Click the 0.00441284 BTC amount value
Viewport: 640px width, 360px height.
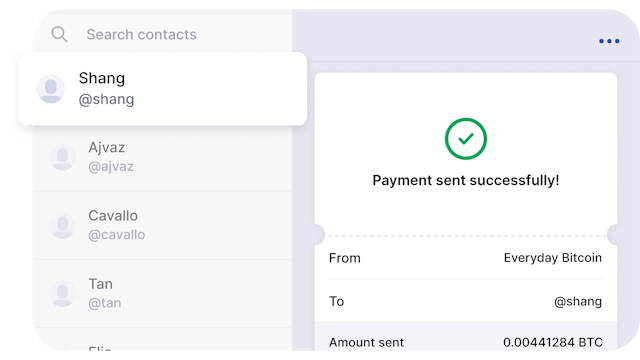[x=553, y=342]
